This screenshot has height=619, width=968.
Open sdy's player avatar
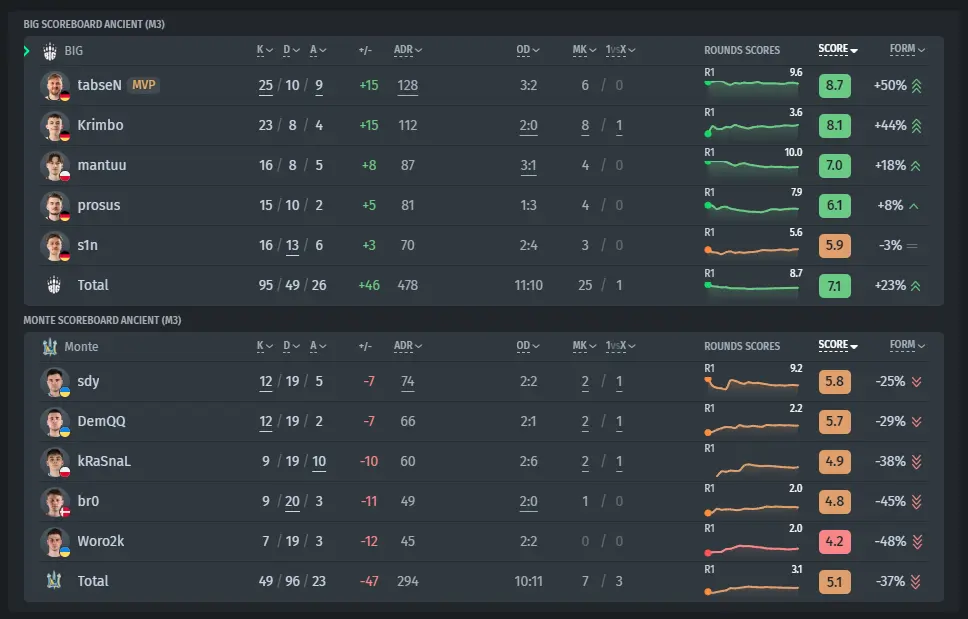coord(55,382)
